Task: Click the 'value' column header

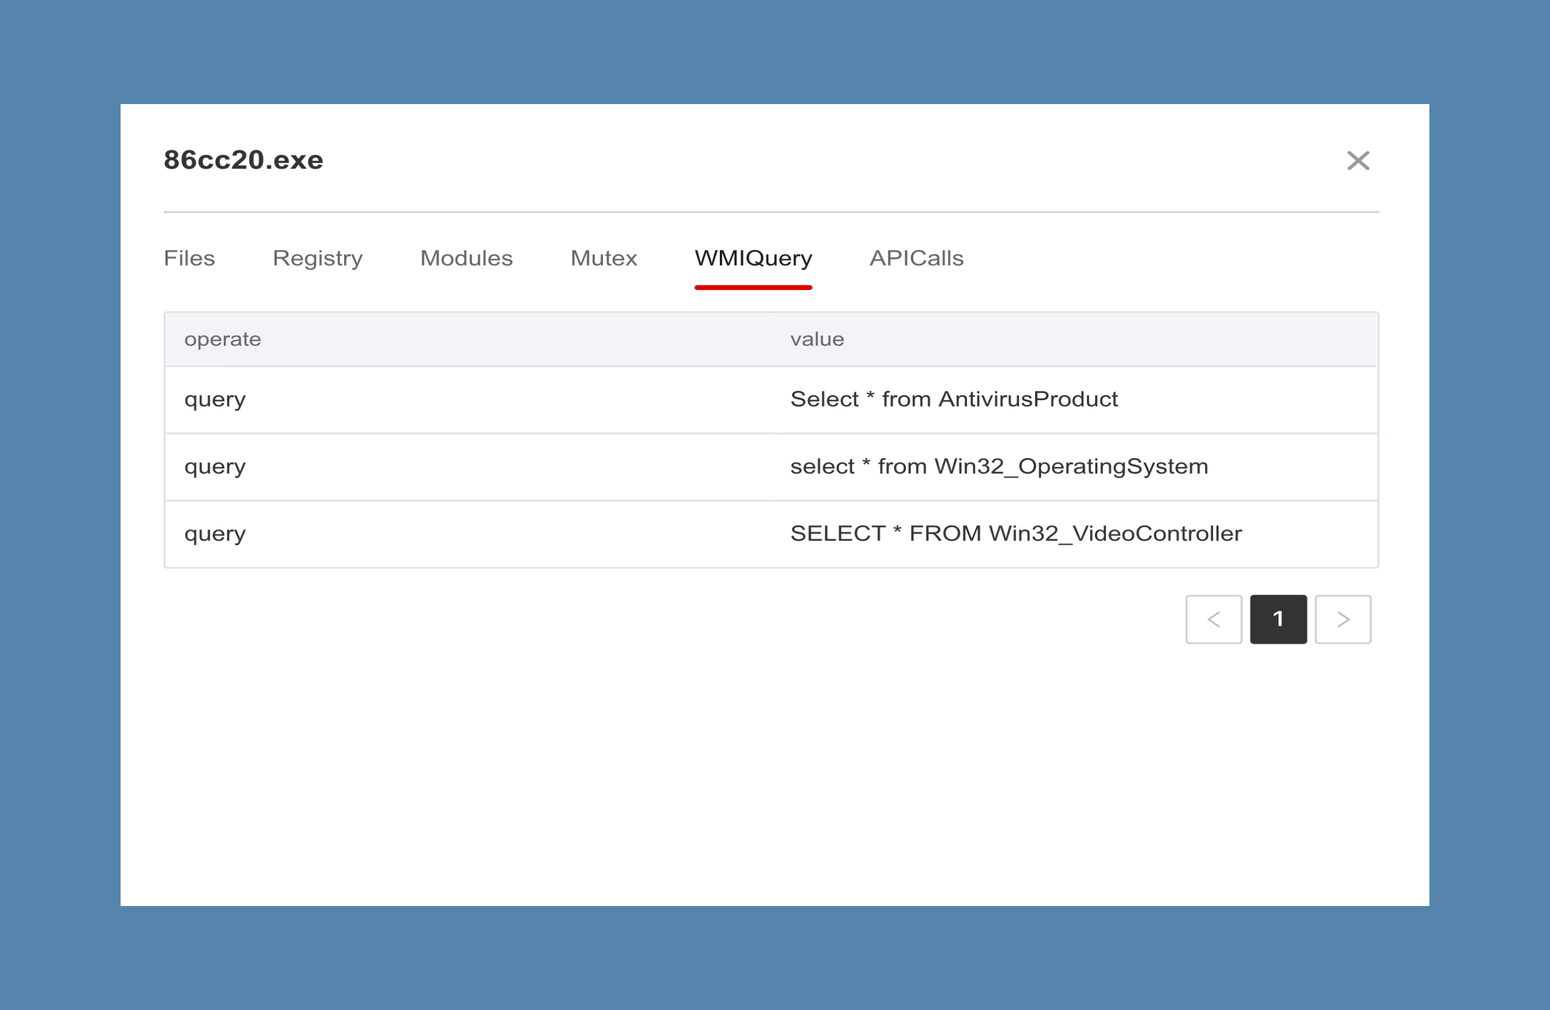Action: coord(817,339)
